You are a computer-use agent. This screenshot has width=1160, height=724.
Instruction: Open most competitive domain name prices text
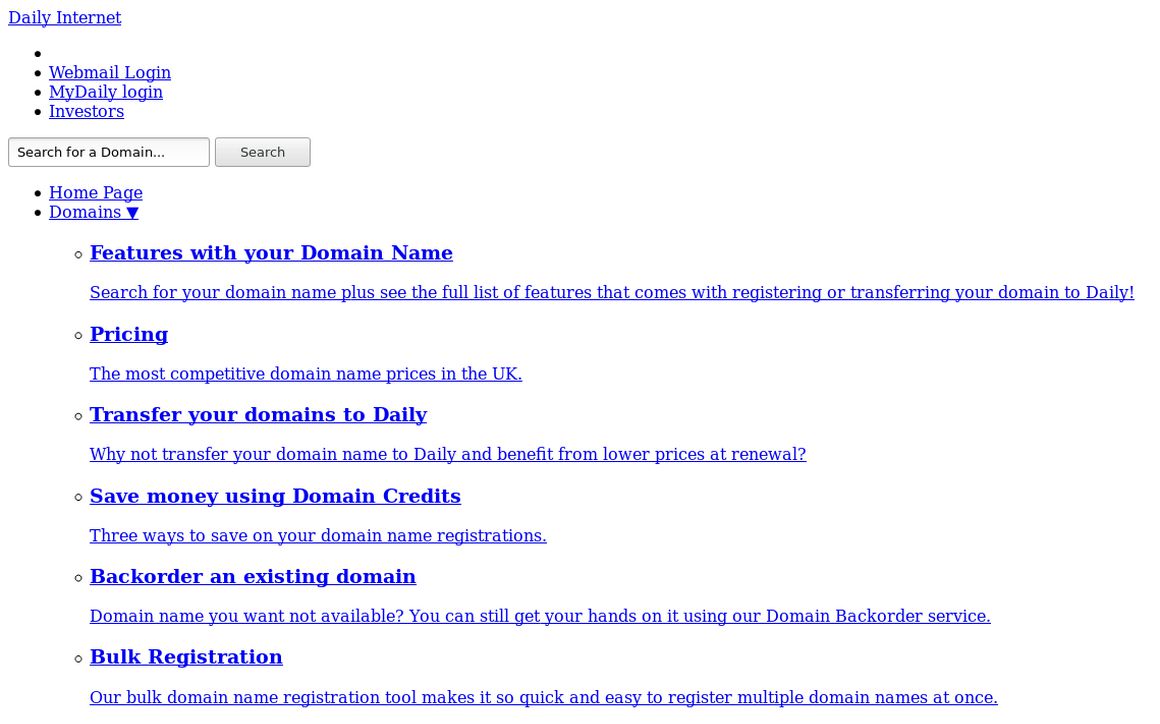coord(306,373)
